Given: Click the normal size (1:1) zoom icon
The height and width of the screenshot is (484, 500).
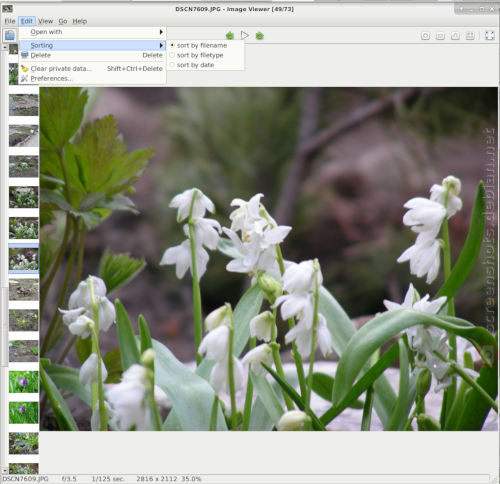Looking at the screenshot, I should click(455, 36).
